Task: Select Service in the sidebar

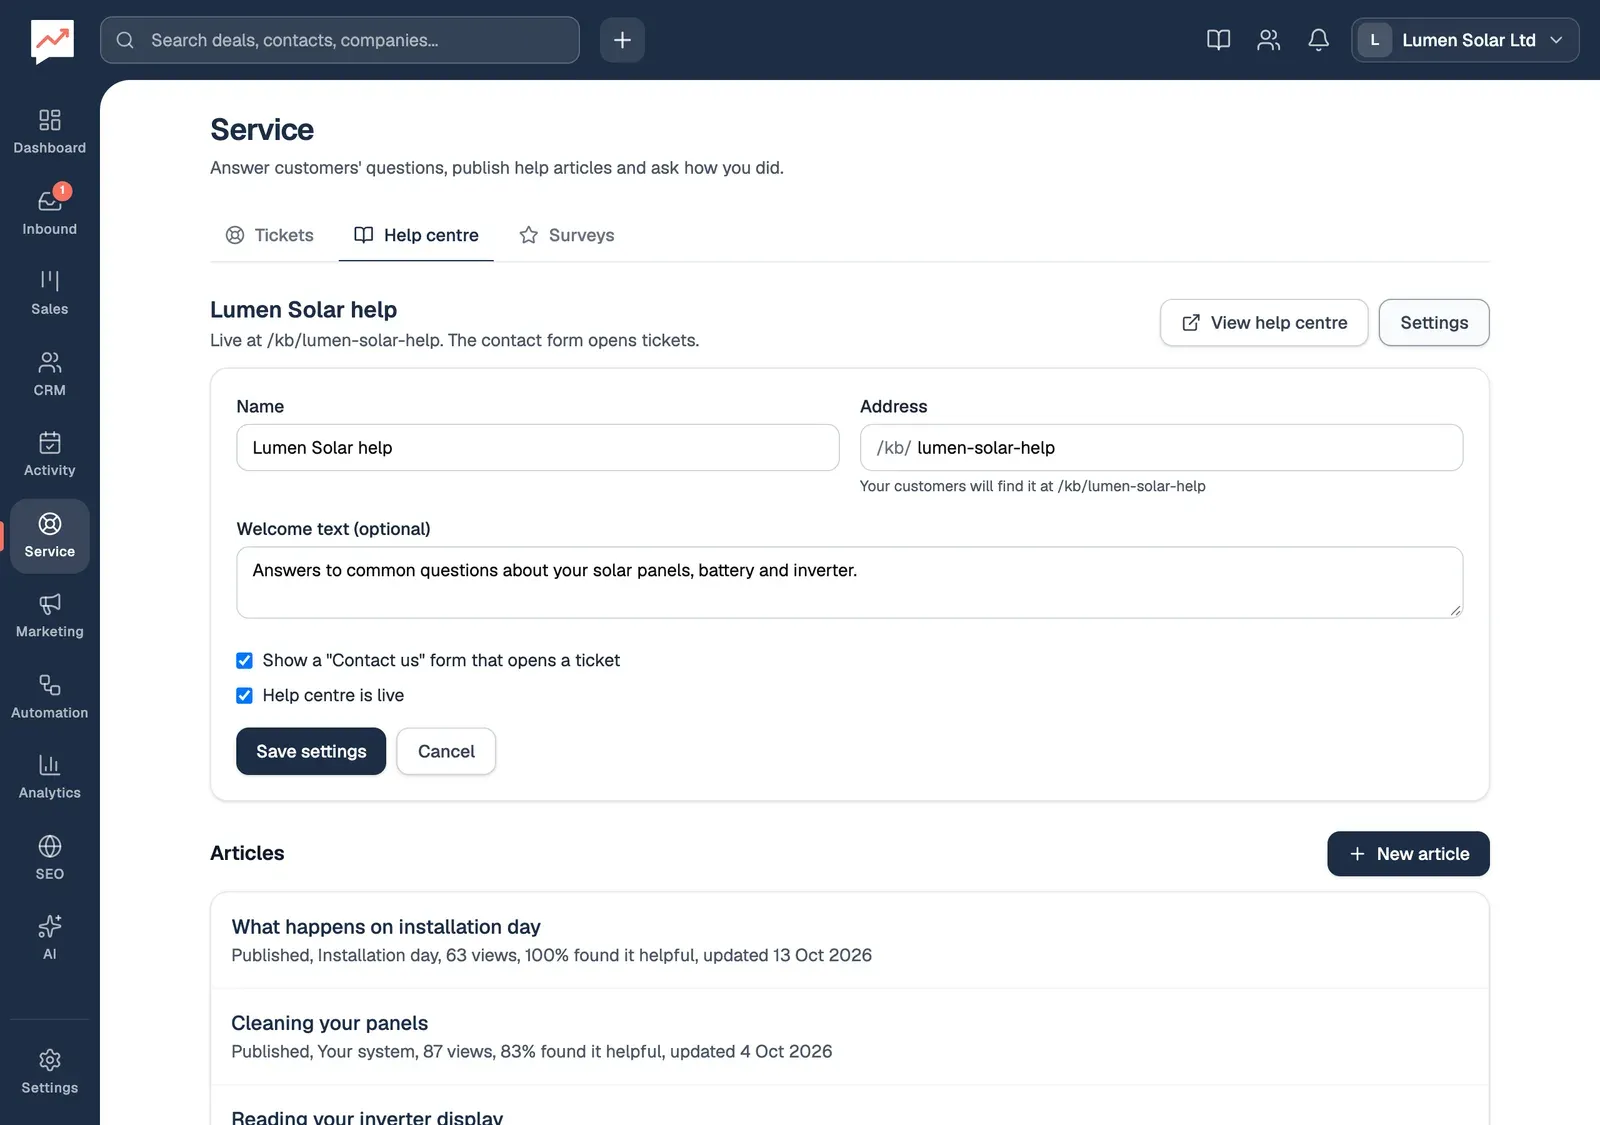Action: pos(49,536)
